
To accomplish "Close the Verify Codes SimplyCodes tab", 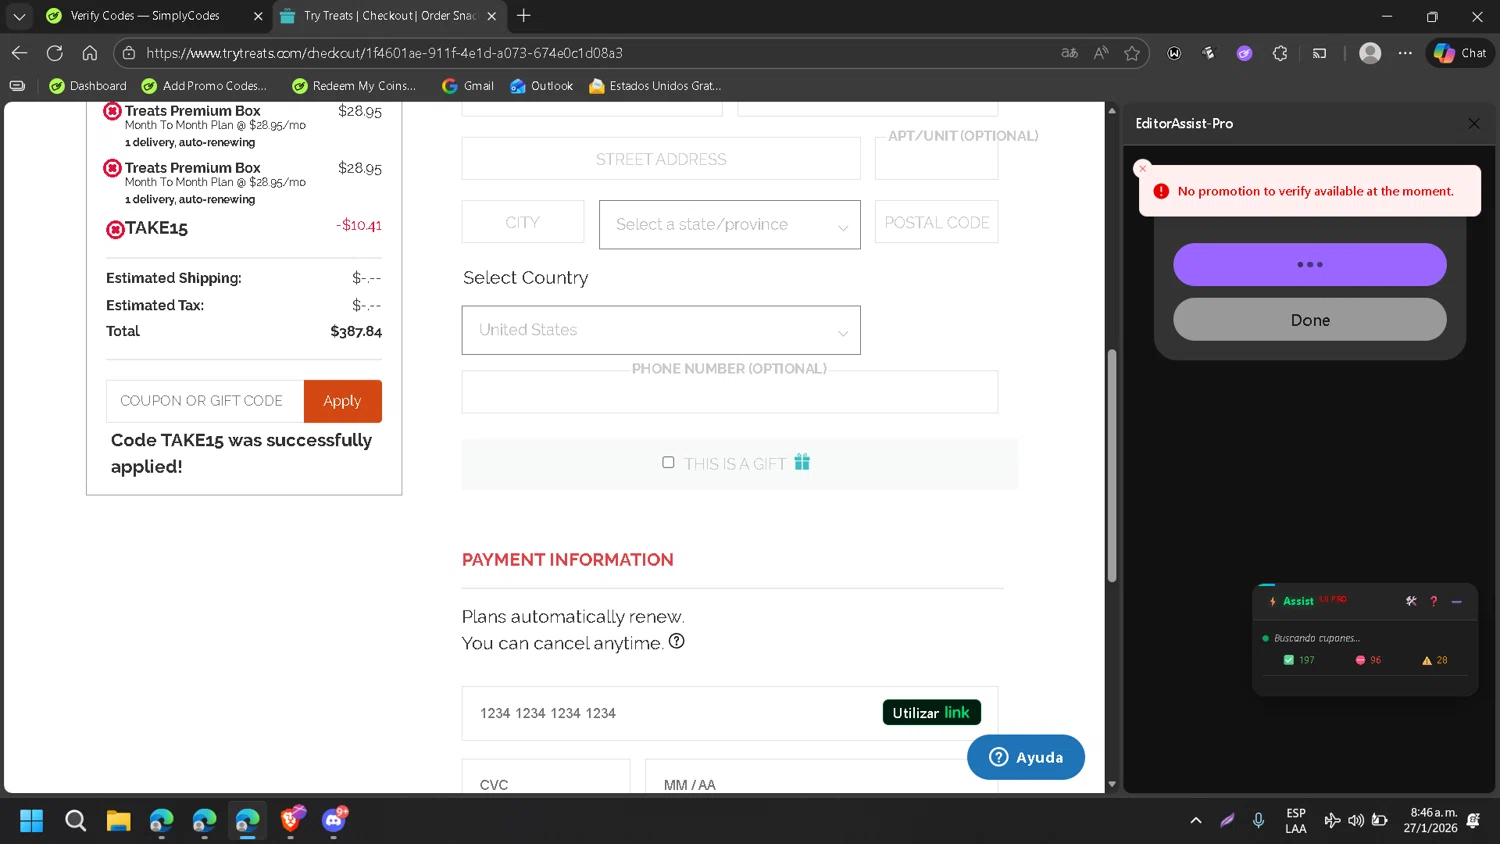I will click(x=258, y=16).
